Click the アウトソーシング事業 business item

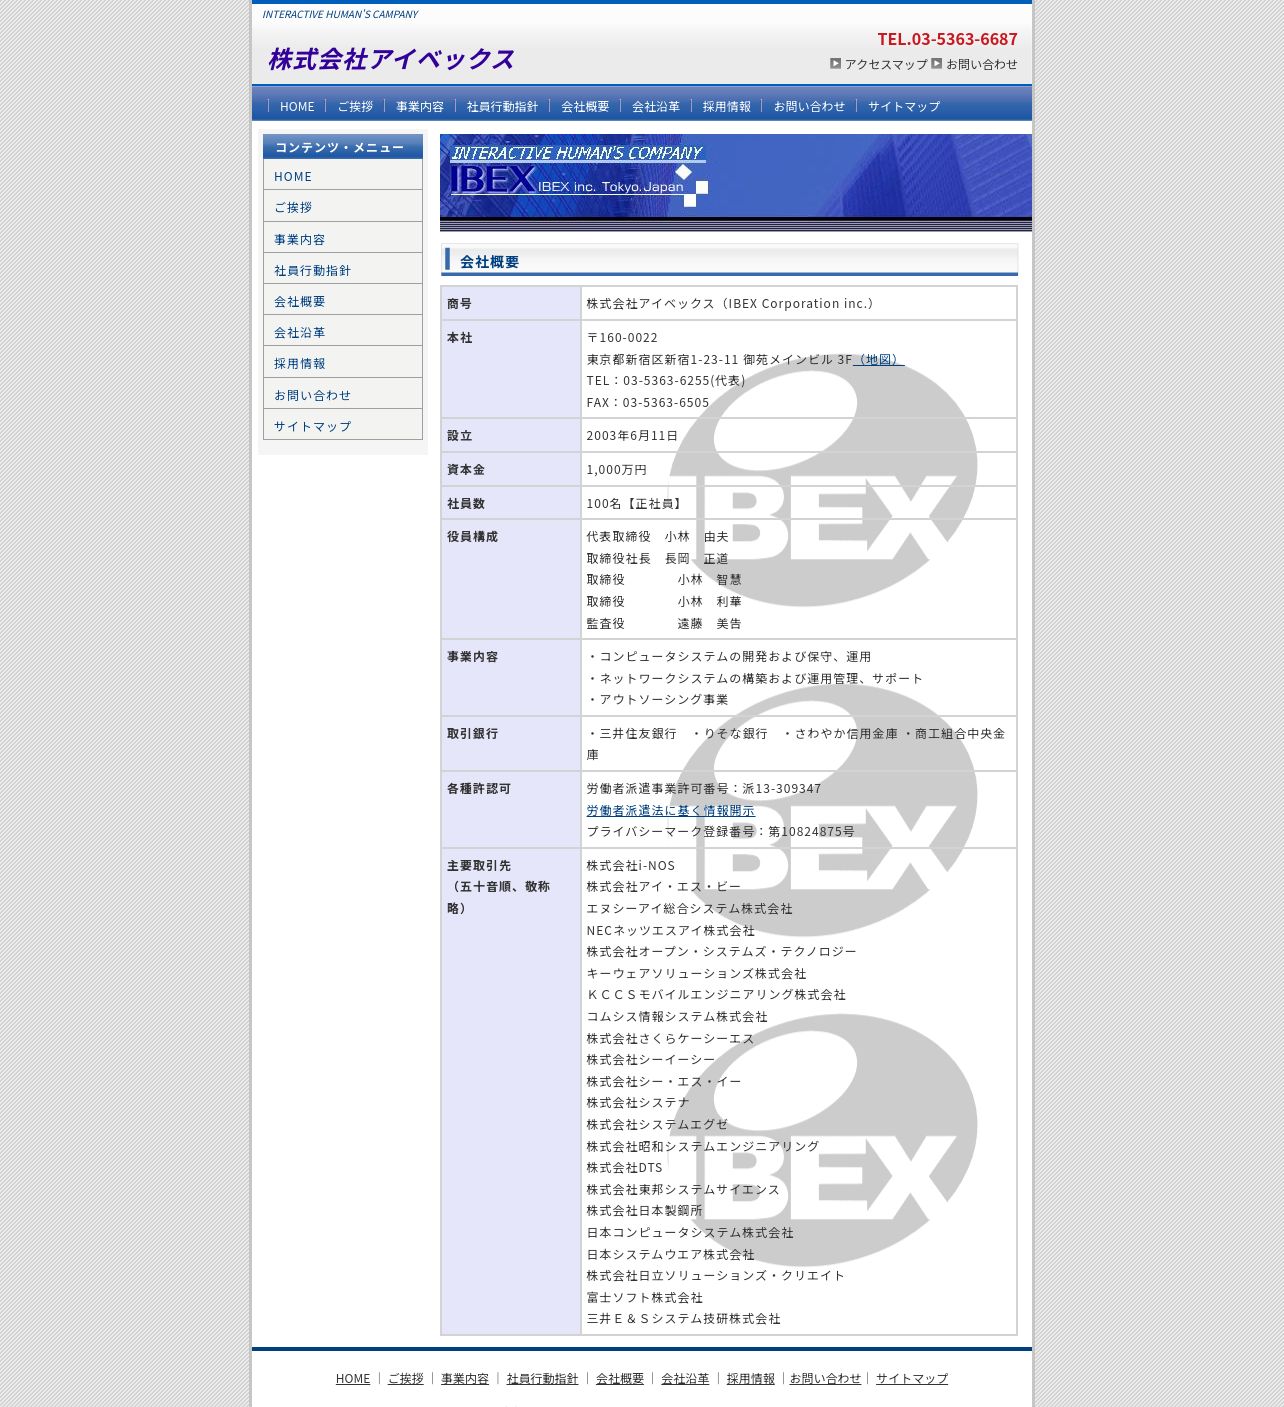pos(658,699)
